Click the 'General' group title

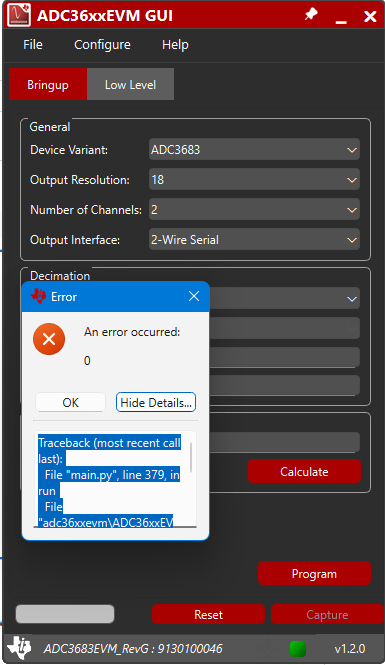point(50,127)
